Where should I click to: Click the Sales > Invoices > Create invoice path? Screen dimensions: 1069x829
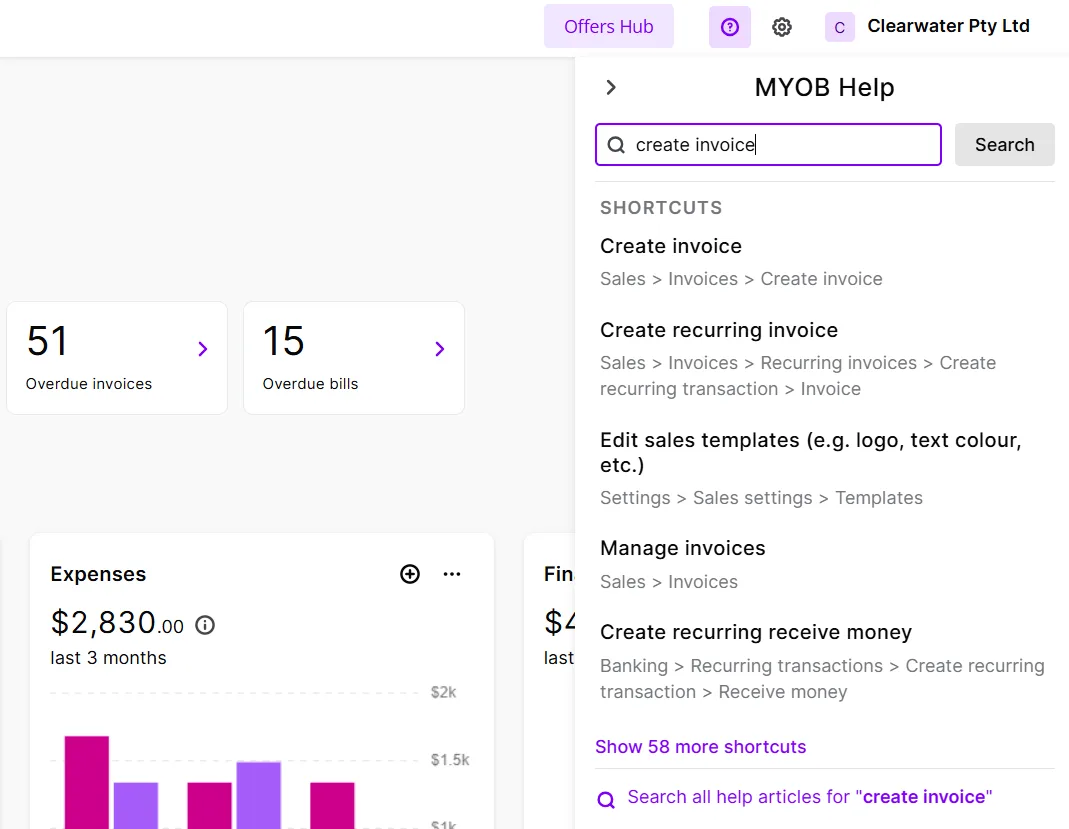point(741,279)
